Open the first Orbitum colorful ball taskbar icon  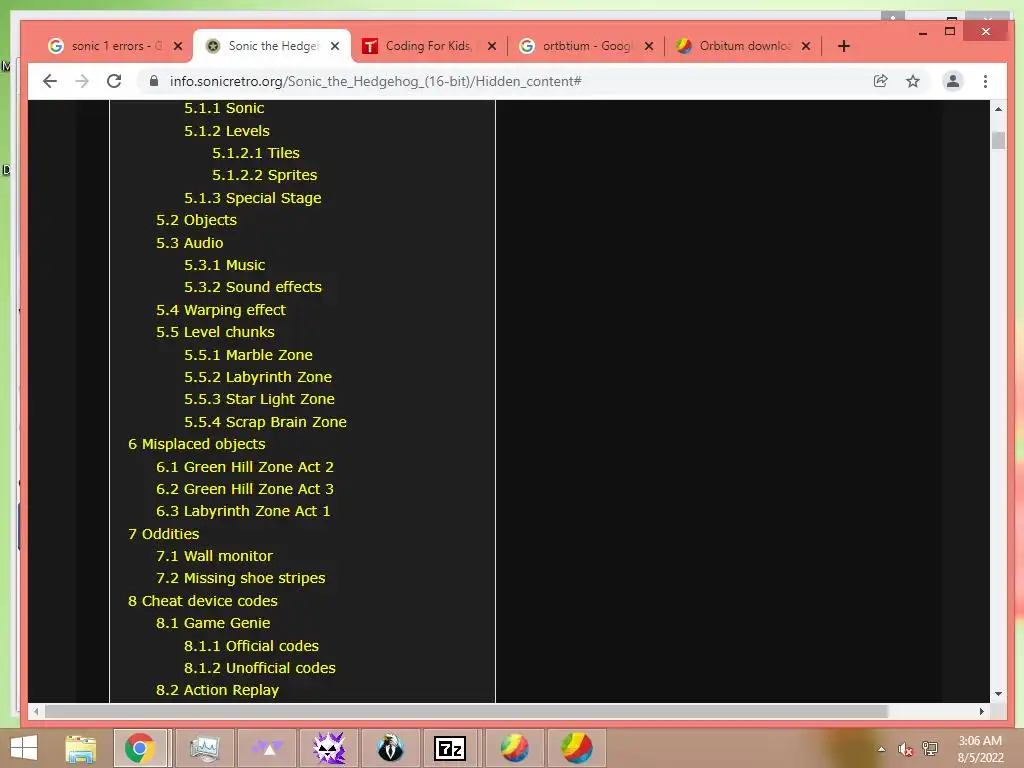pyautogui.click(x=515, y=748)
